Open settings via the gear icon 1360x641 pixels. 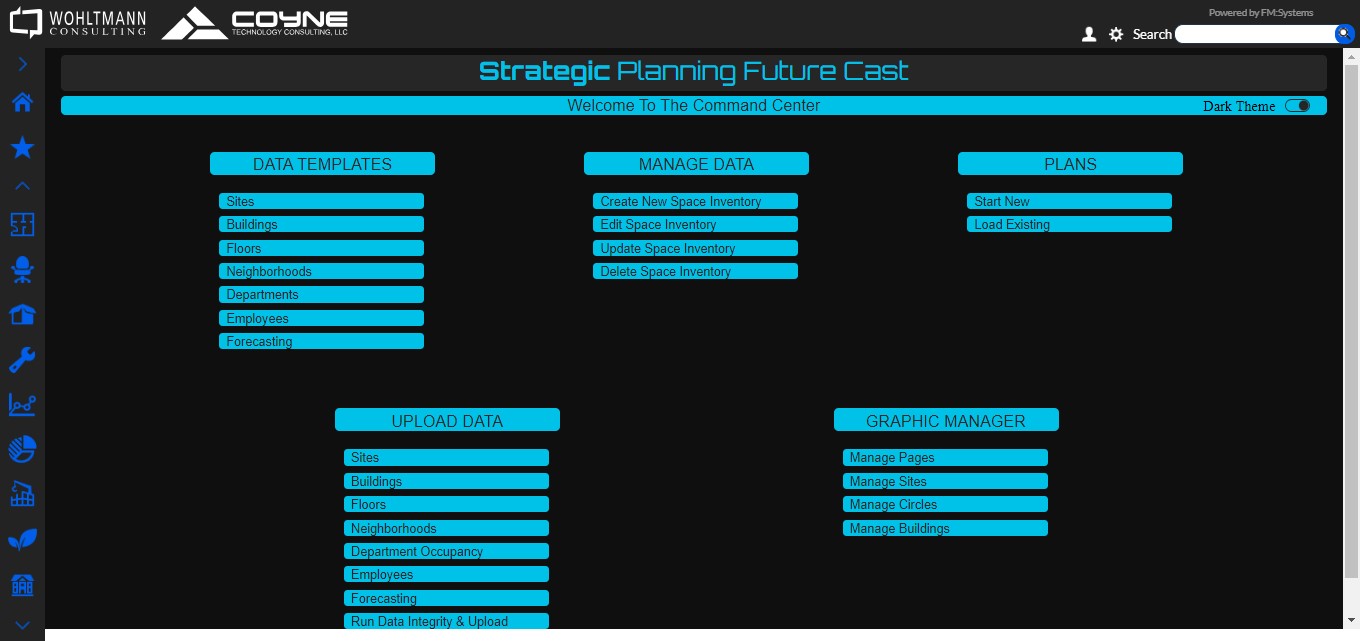[1116, 35]
